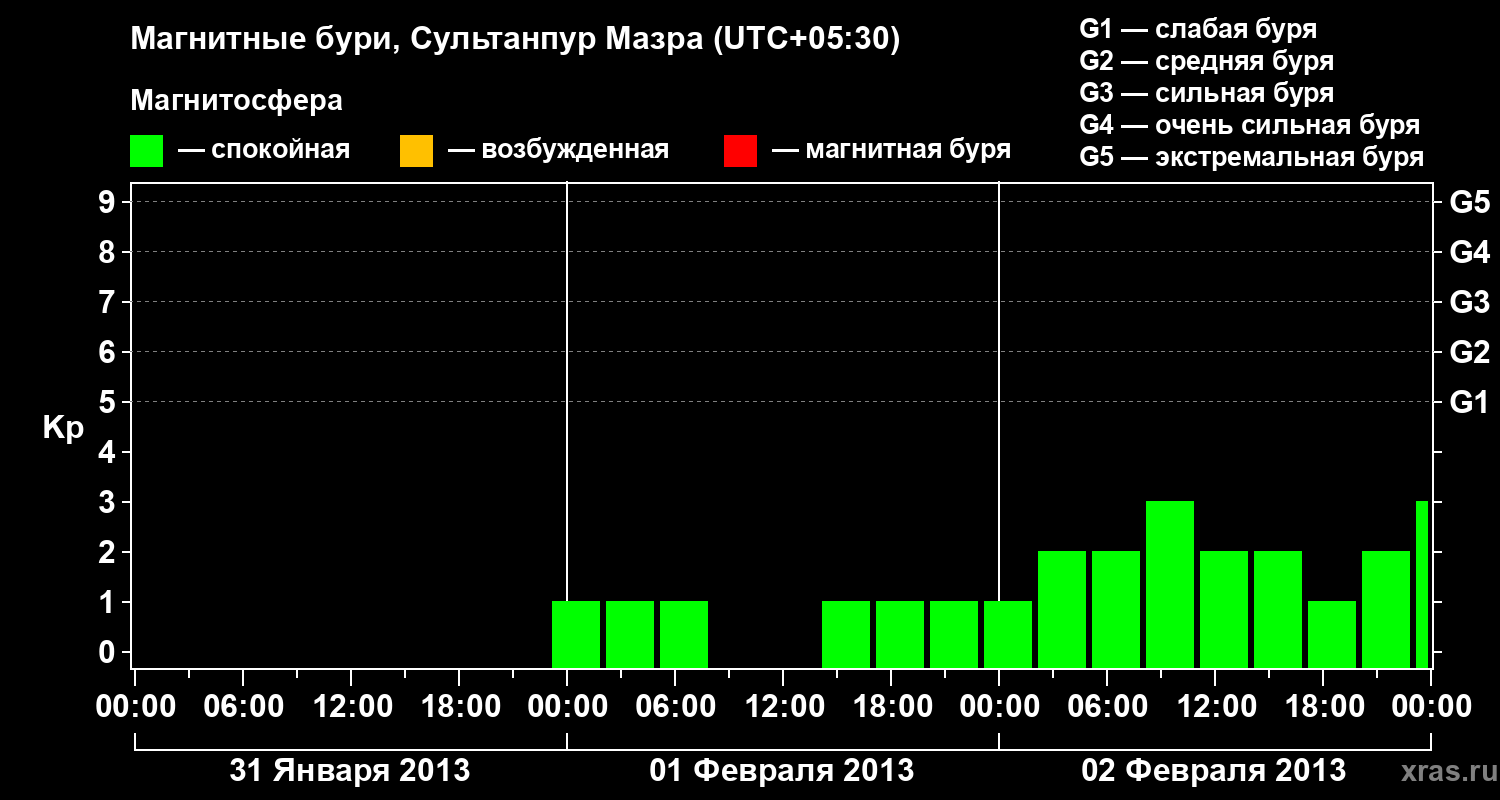Screen dimensions: 1500x800
Task: Click the 'Магнитосфера' legend heading
Action: click(236, 101)
